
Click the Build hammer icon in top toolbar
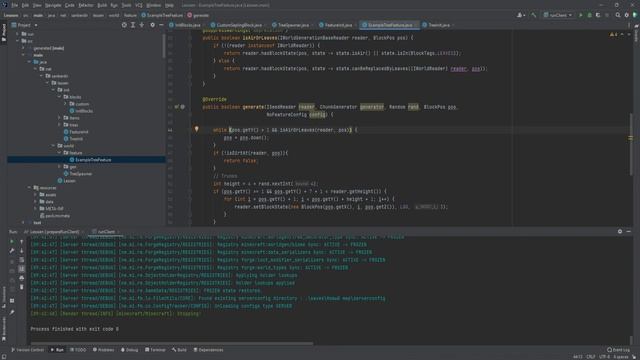click(533, 15)
